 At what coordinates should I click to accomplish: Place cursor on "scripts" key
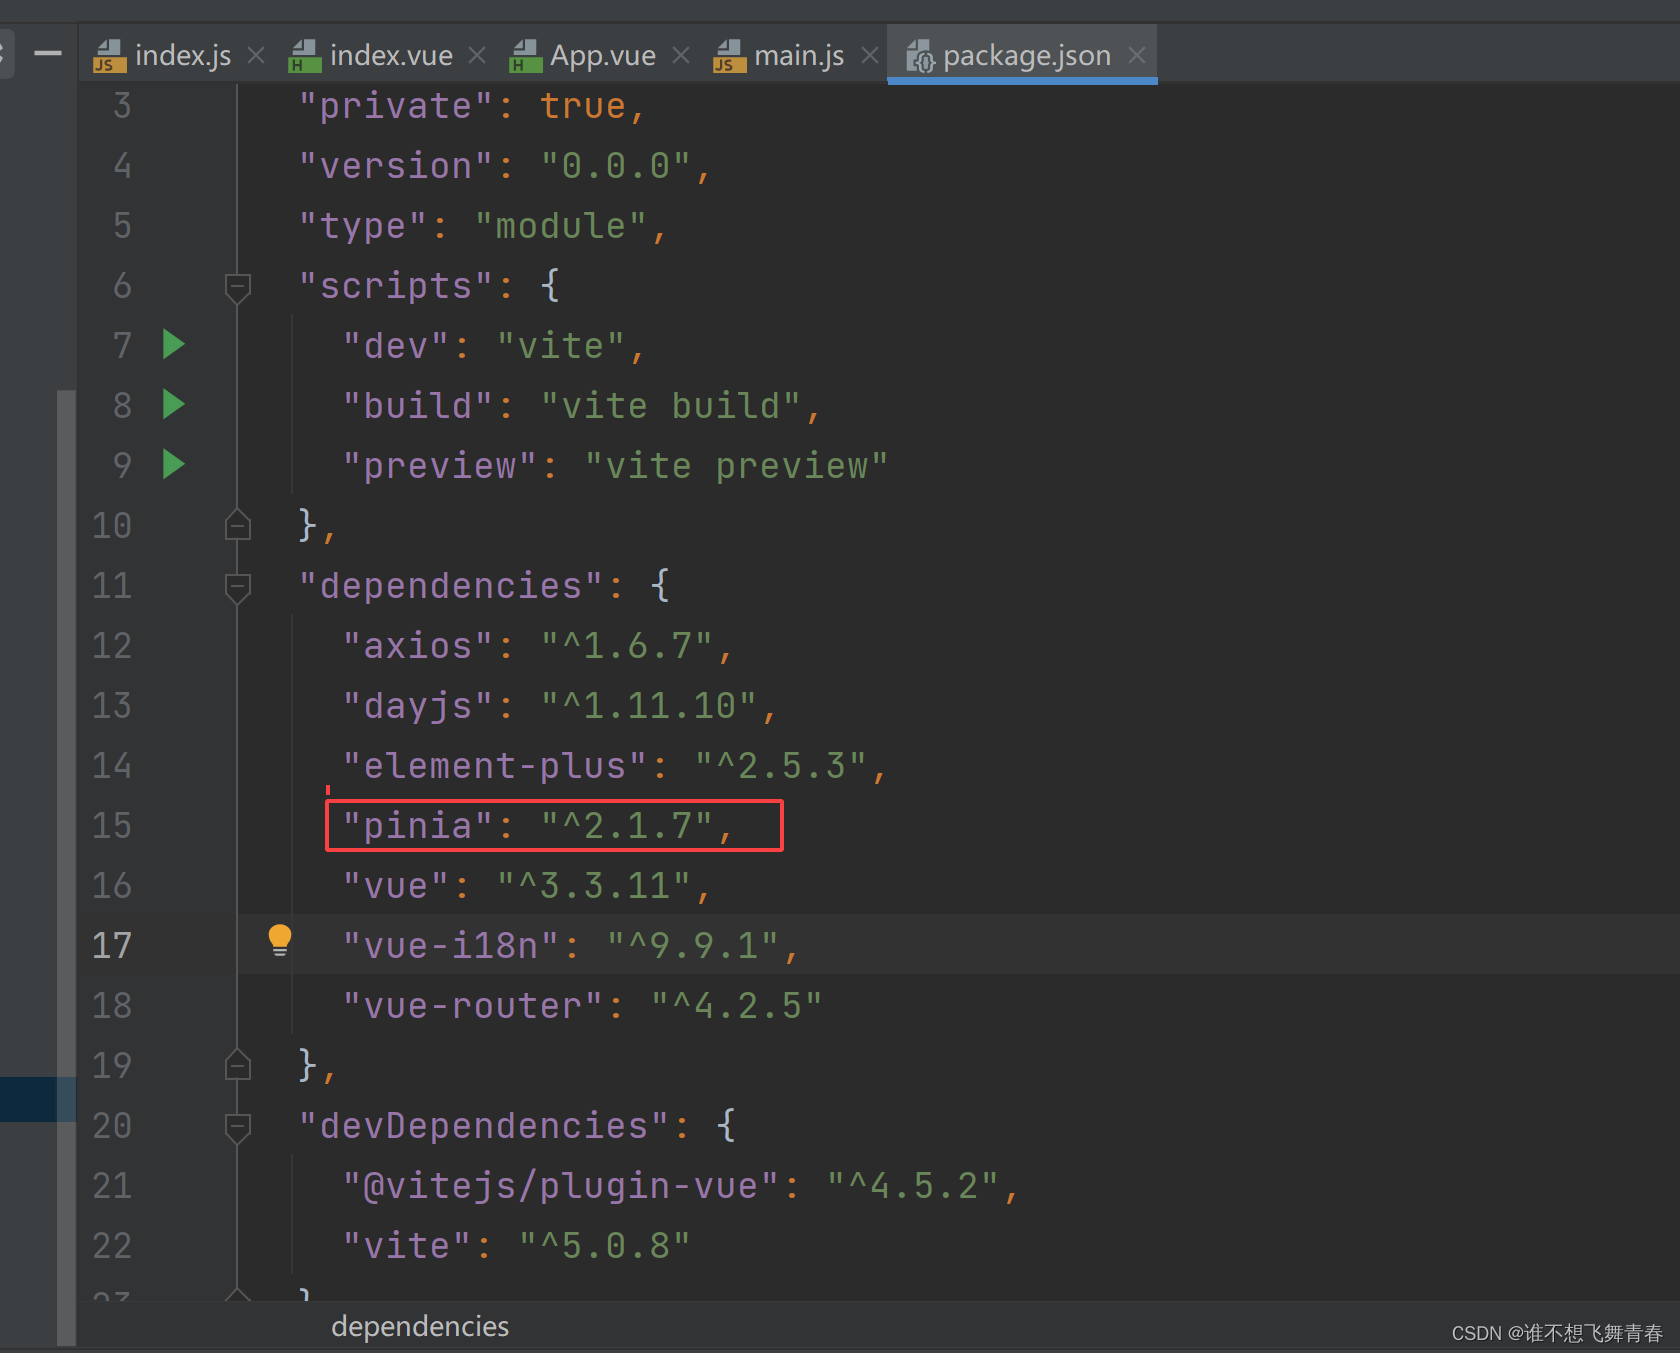(396, 286)
